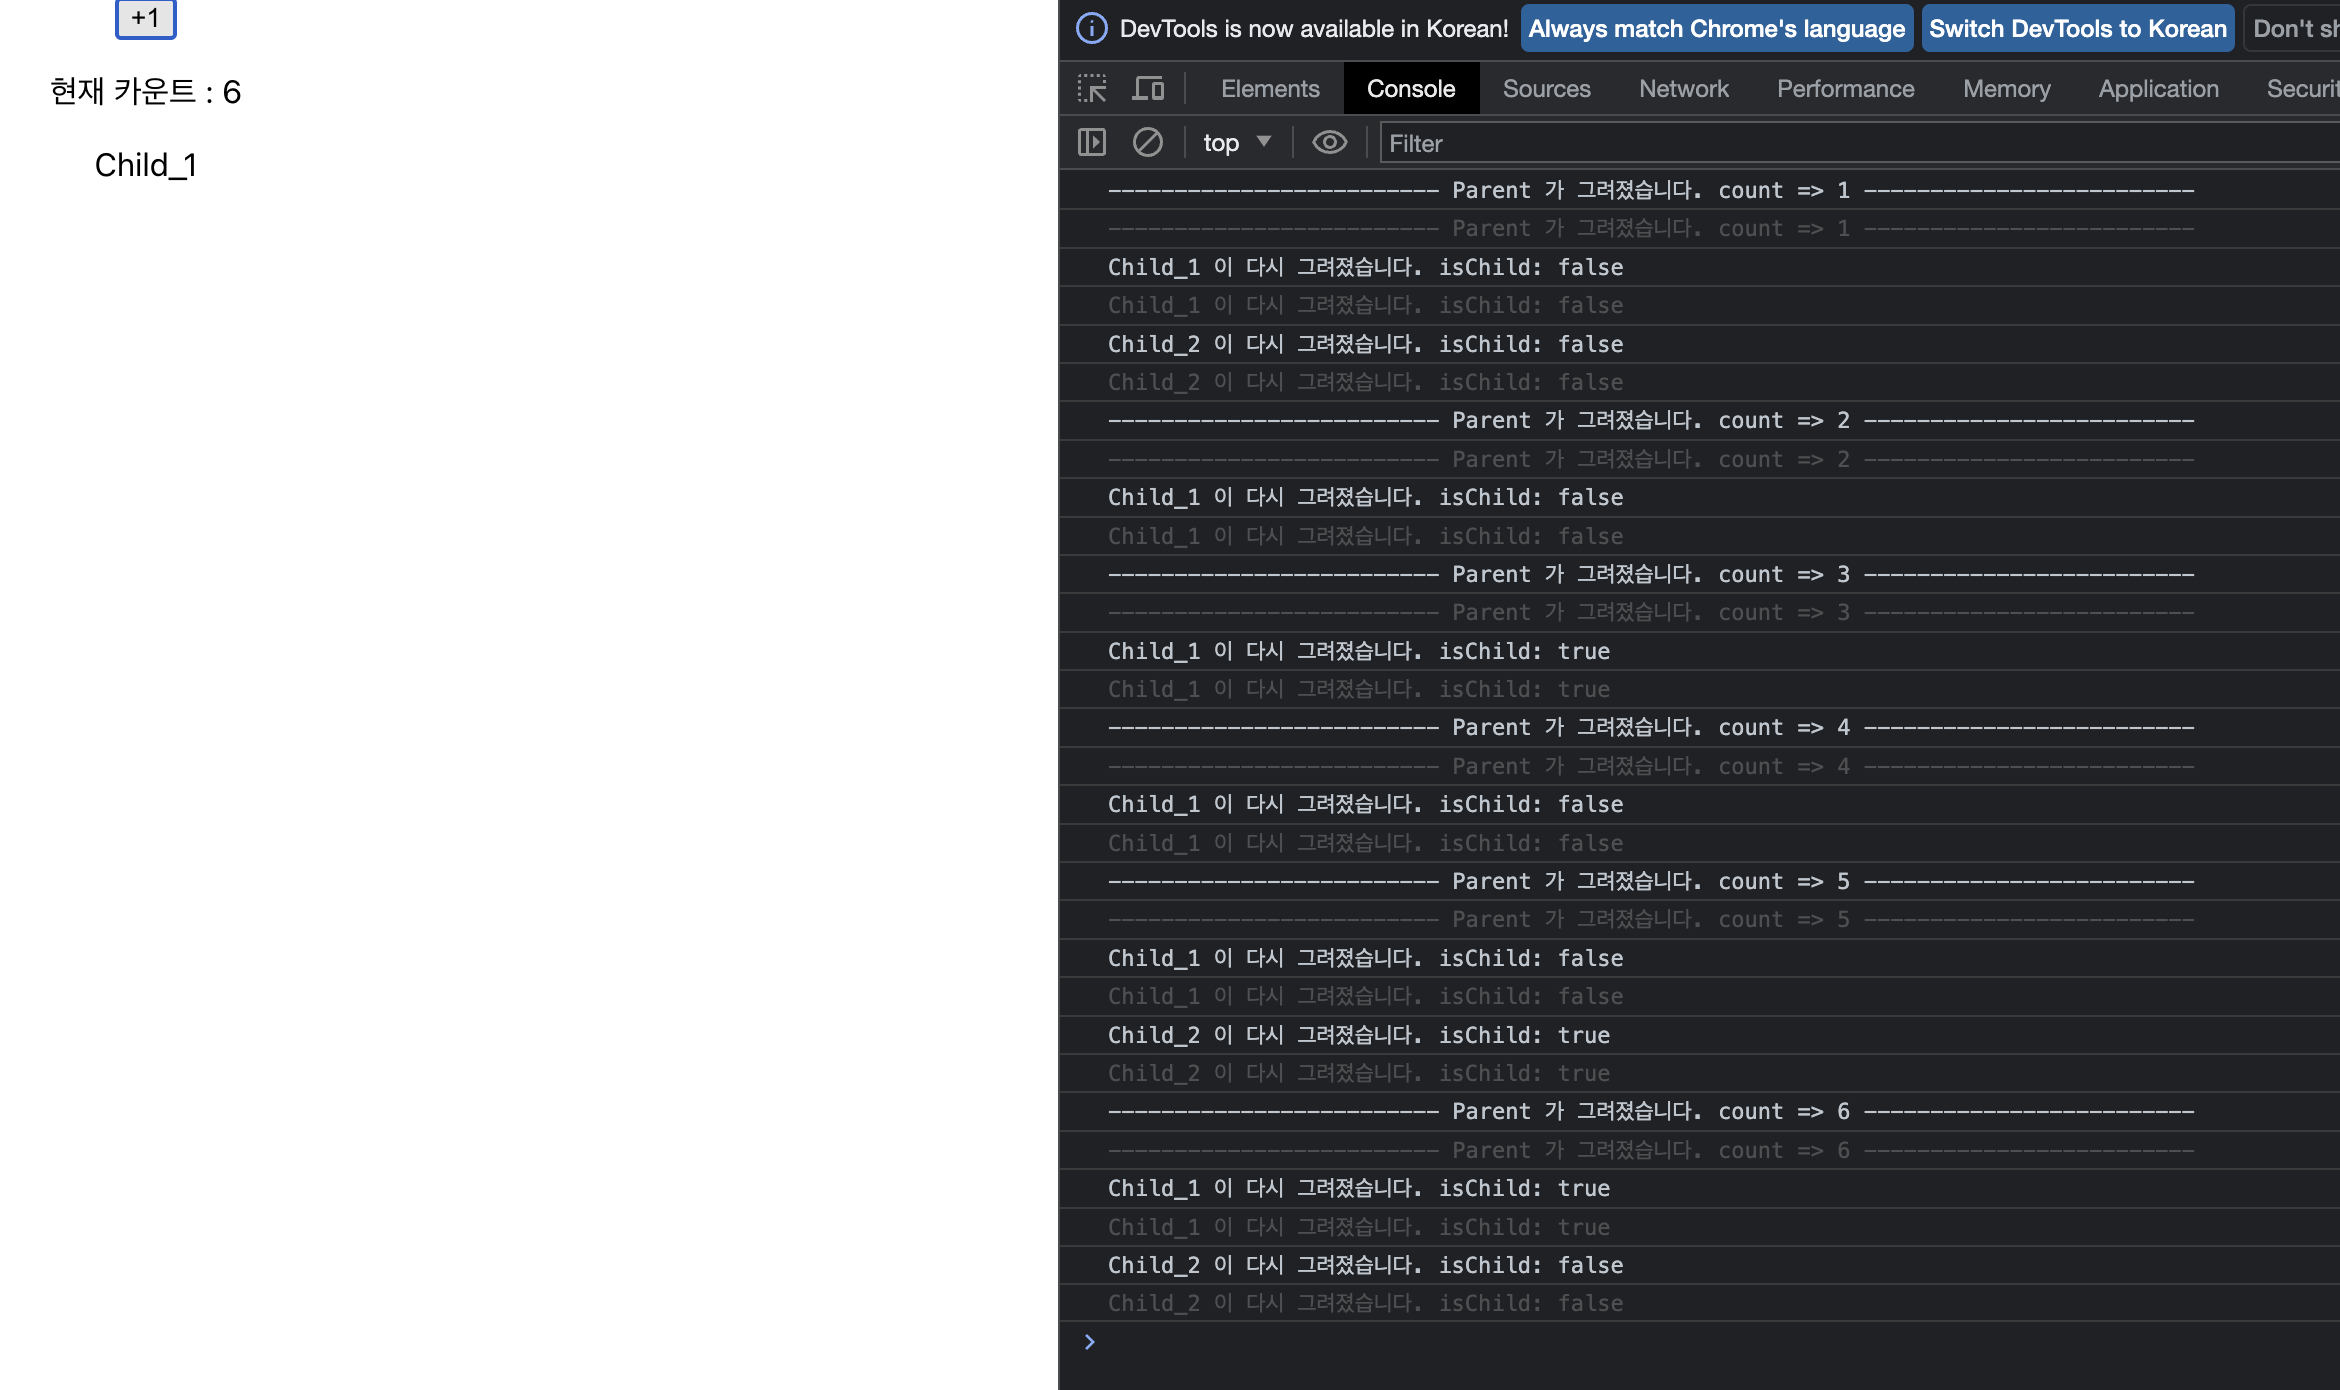The image size is (2340, 1390).
Task: Click Switch DevTools to Korean
Action: click(2077, 28)
